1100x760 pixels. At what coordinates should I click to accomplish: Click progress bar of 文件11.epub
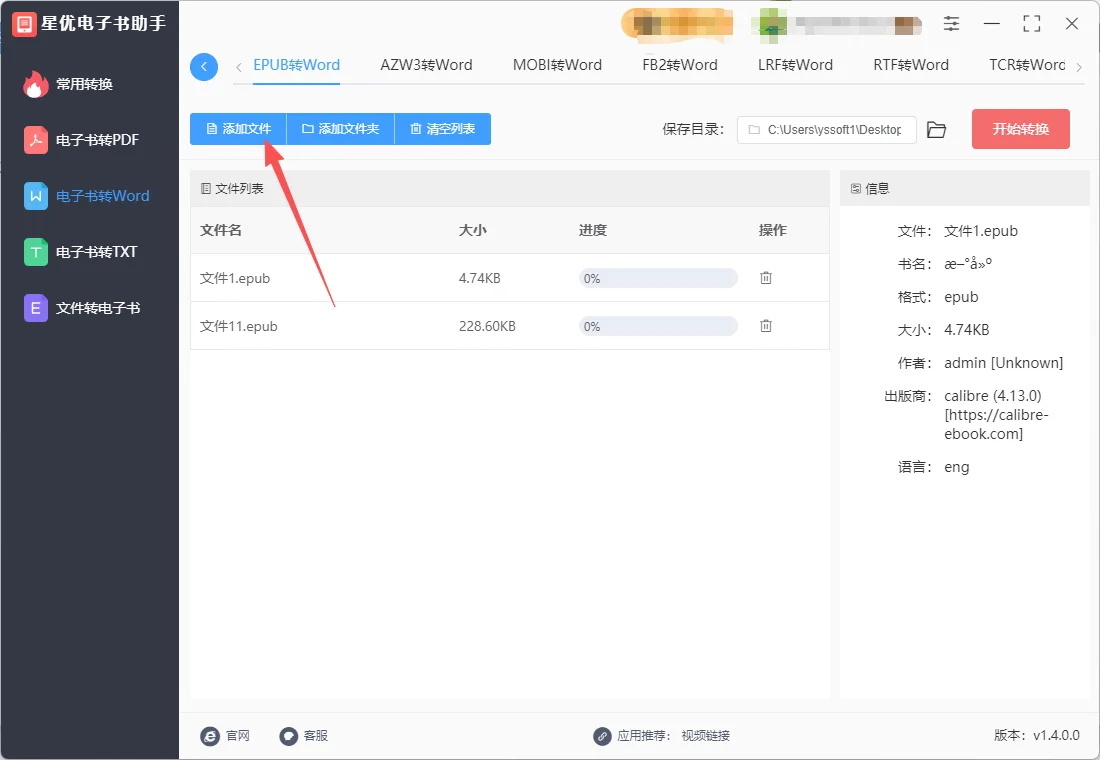(658, 326)
